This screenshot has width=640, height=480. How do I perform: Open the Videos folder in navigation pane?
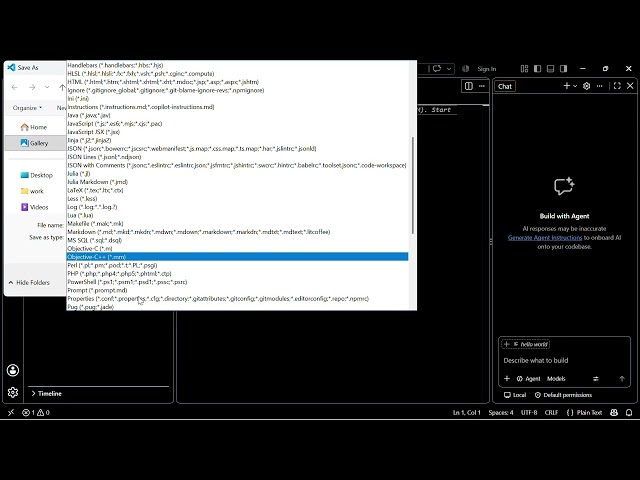point(34,207)
